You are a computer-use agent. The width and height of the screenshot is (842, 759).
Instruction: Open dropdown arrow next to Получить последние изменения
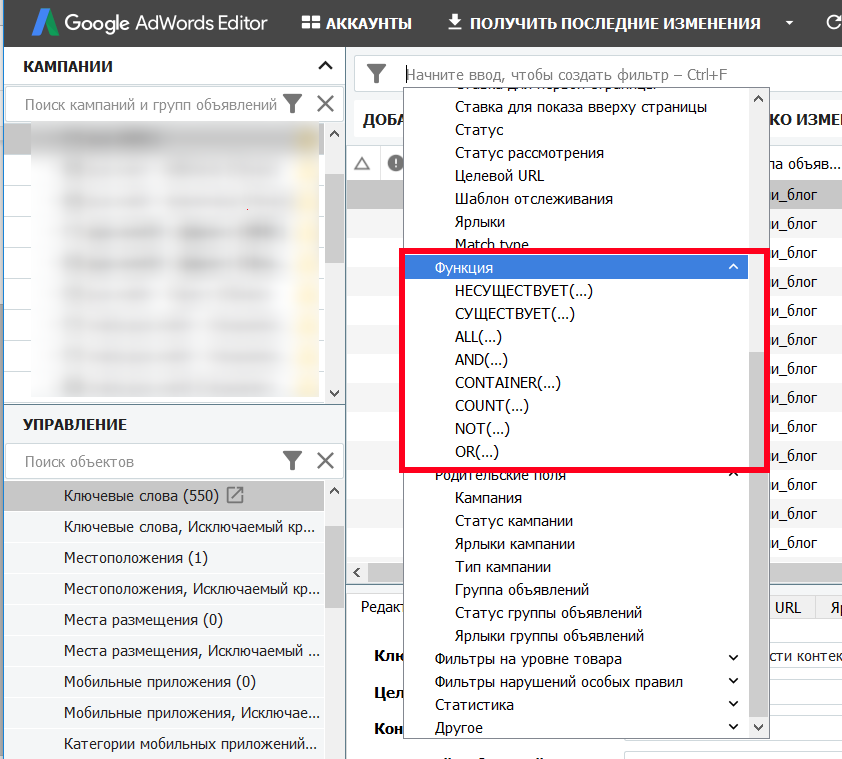(789, 23)
